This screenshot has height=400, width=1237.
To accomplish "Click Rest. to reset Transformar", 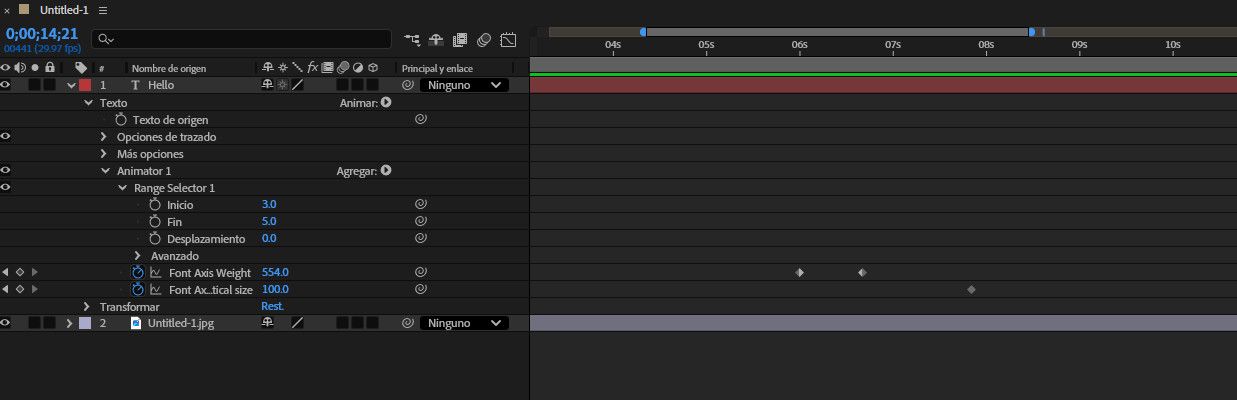I will coord(272,306).
